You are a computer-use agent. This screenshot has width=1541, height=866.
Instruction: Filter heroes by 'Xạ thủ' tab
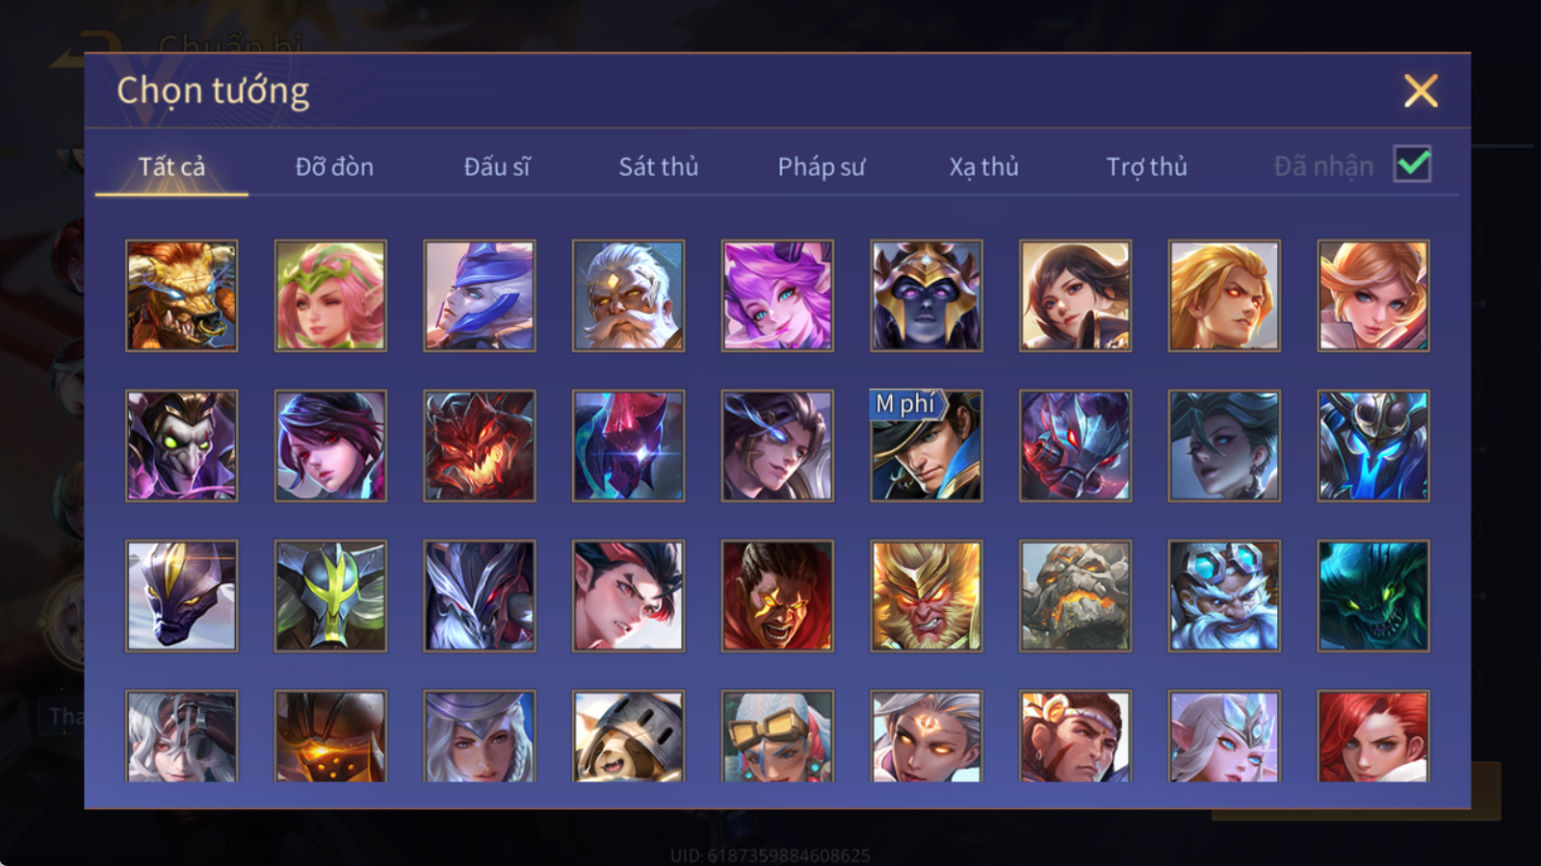[x=984, y=166]
